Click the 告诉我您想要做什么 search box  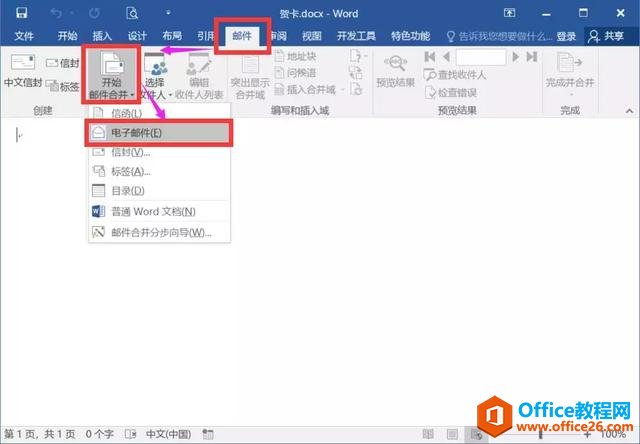pyautogui.click(x=499, y=37)
